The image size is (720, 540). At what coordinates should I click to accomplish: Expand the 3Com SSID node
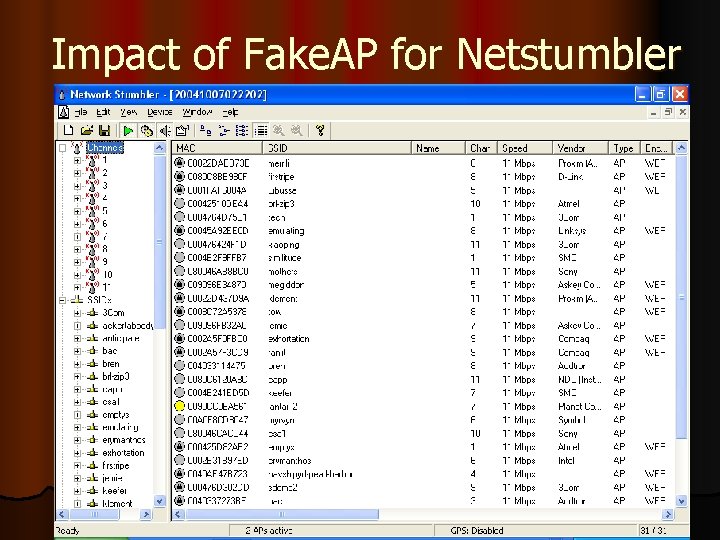click(x=77, y=313)
